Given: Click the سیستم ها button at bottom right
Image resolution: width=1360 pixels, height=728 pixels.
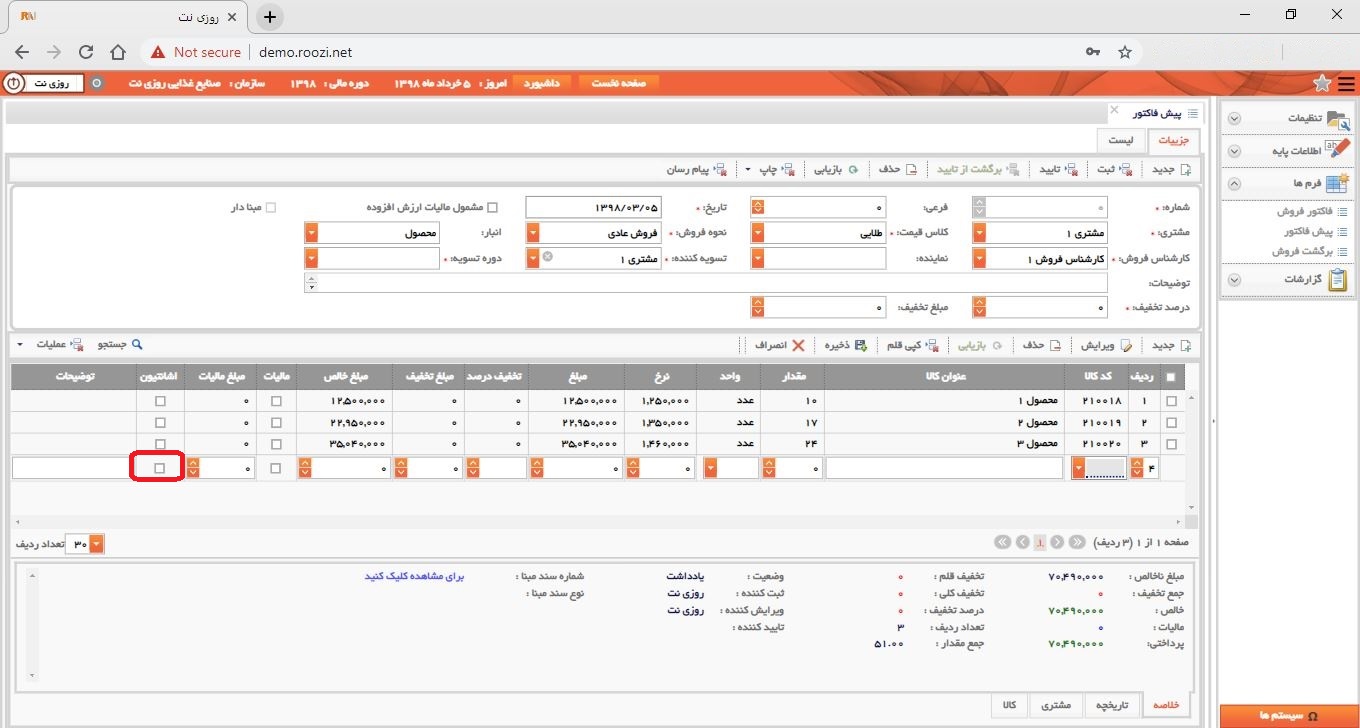Looking at the screenshot, I should [x=1289, y=716].
